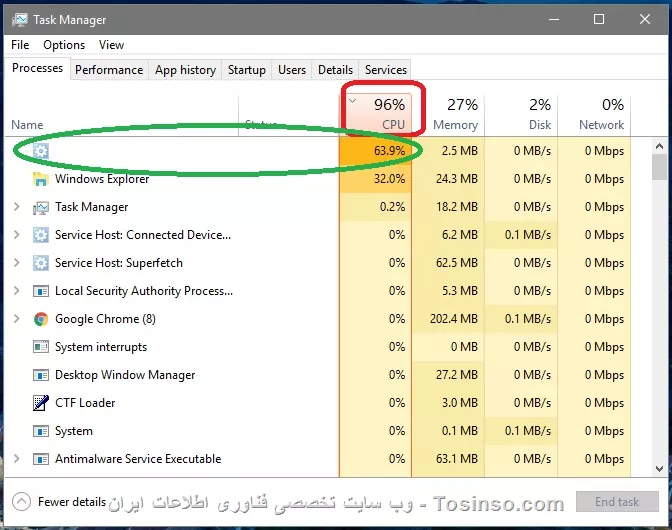This screenshot has height=530, width=672.
Task: Click the 24.3 MB memory value
Action: [x=457, y=179]
